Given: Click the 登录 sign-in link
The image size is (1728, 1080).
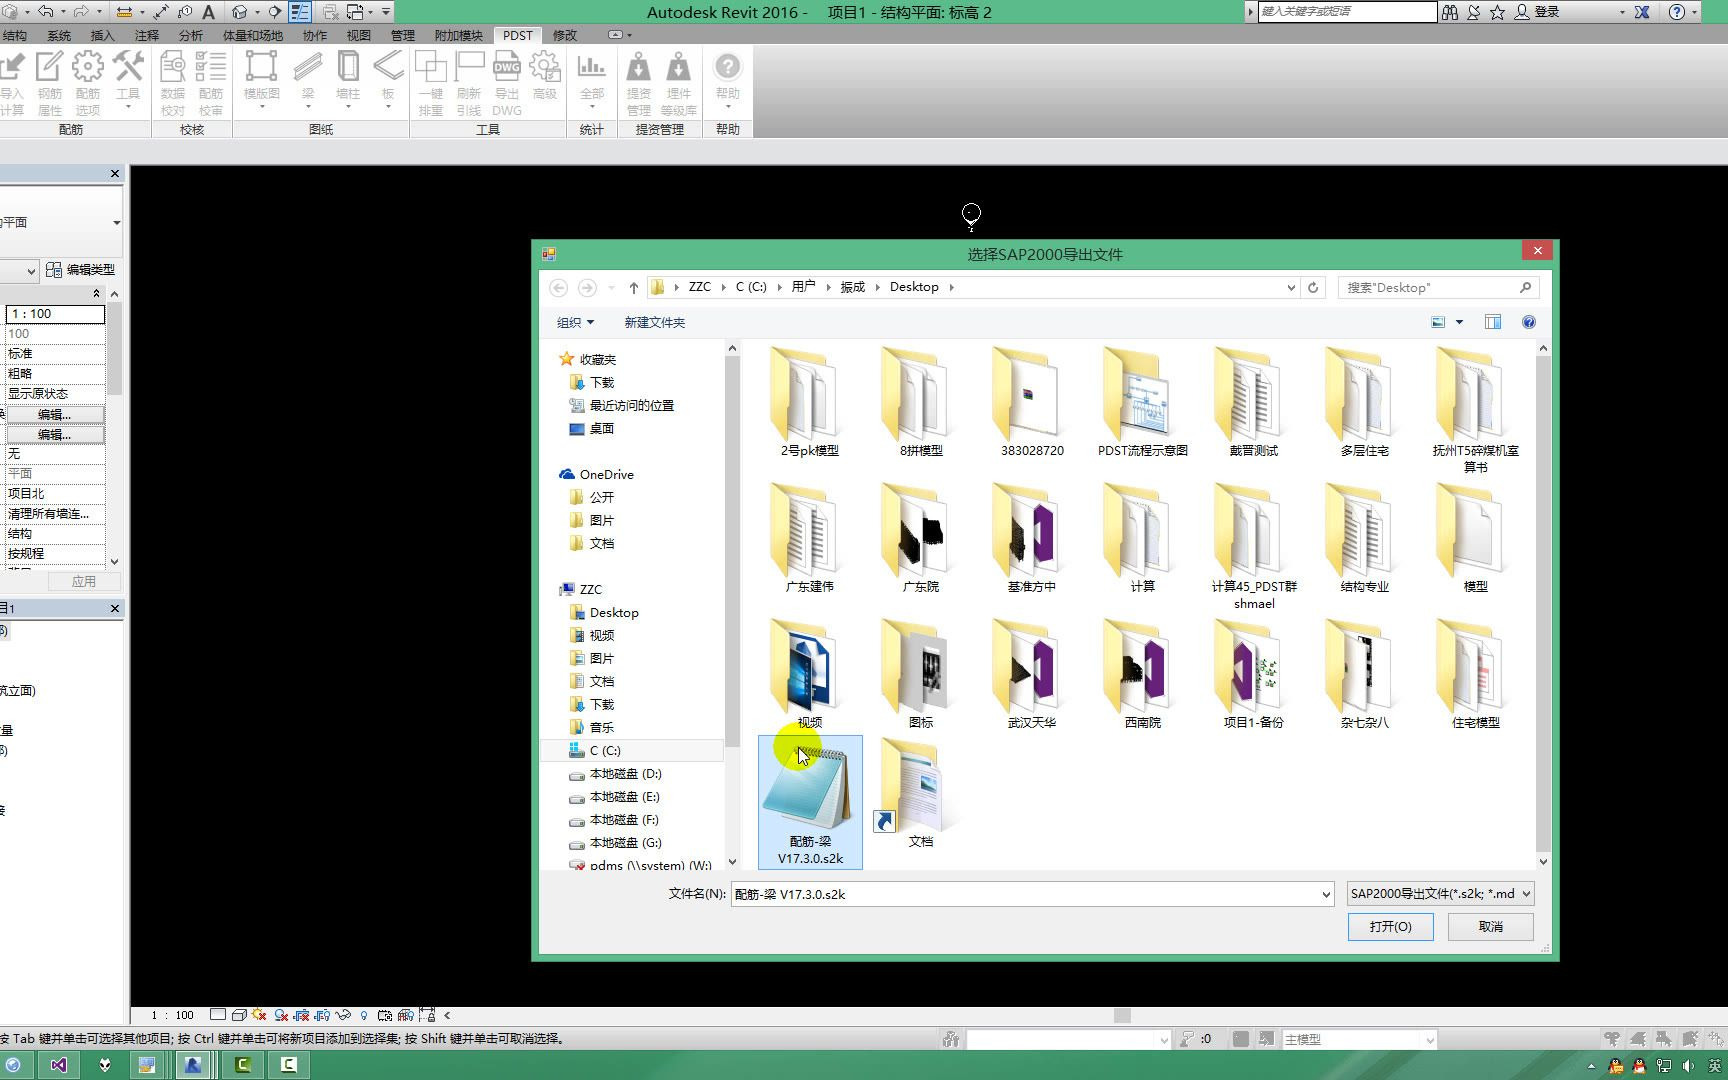Looking at the screenshot, I should point(1547,12).
